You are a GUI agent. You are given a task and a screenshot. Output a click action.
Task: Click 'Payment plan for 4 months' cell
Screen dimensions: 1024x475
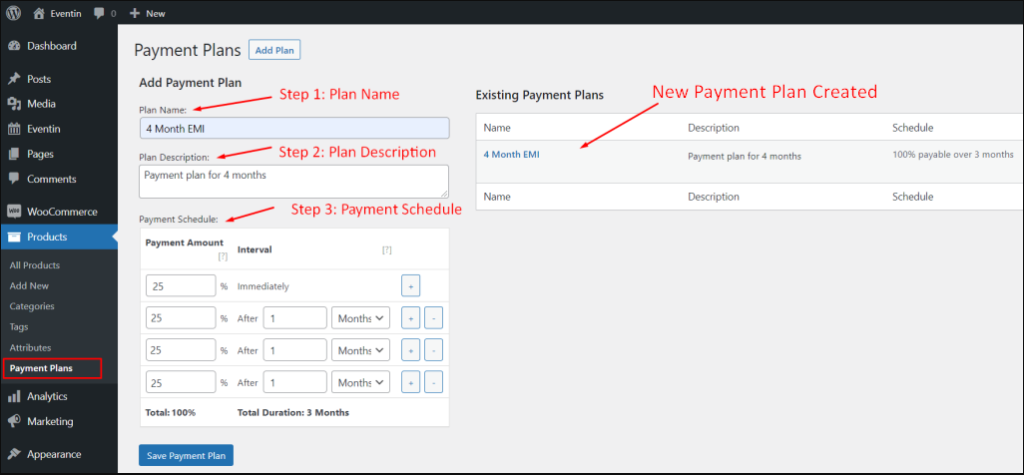[x=744, y=157]
